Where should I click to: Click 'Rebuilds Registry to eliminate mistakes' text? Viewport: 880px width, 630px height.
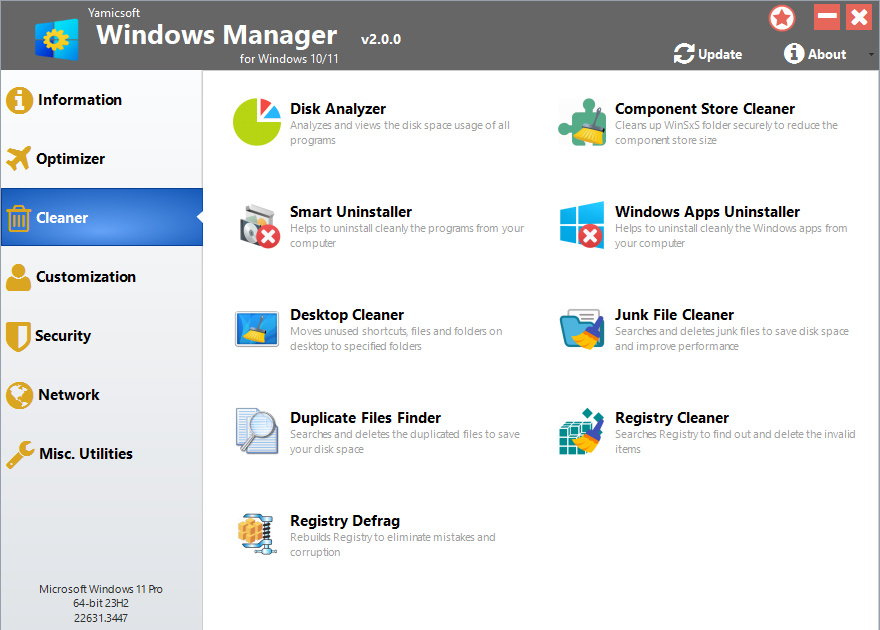(392, 545)
